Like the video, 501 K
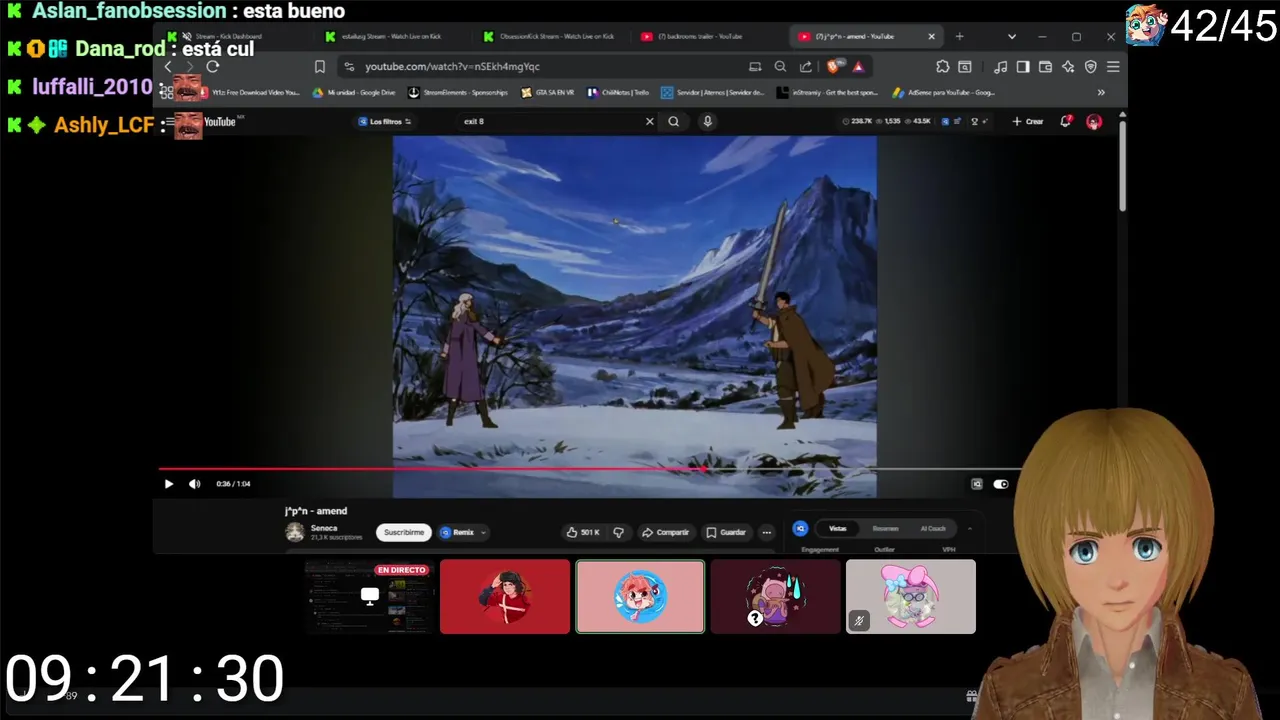Screen dimensions: 1280x720 (x=582, y=532)
